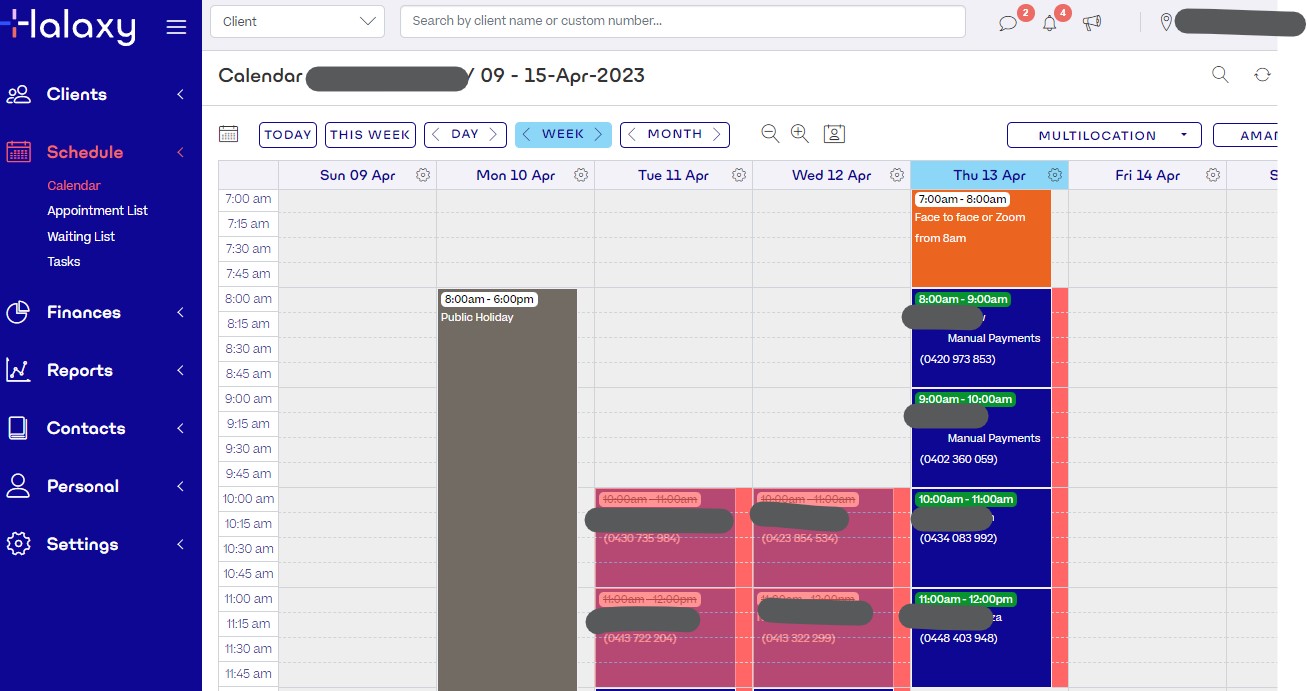1307x691 pixels.
Task: Zoom in the calendar view
Action: 800,134
